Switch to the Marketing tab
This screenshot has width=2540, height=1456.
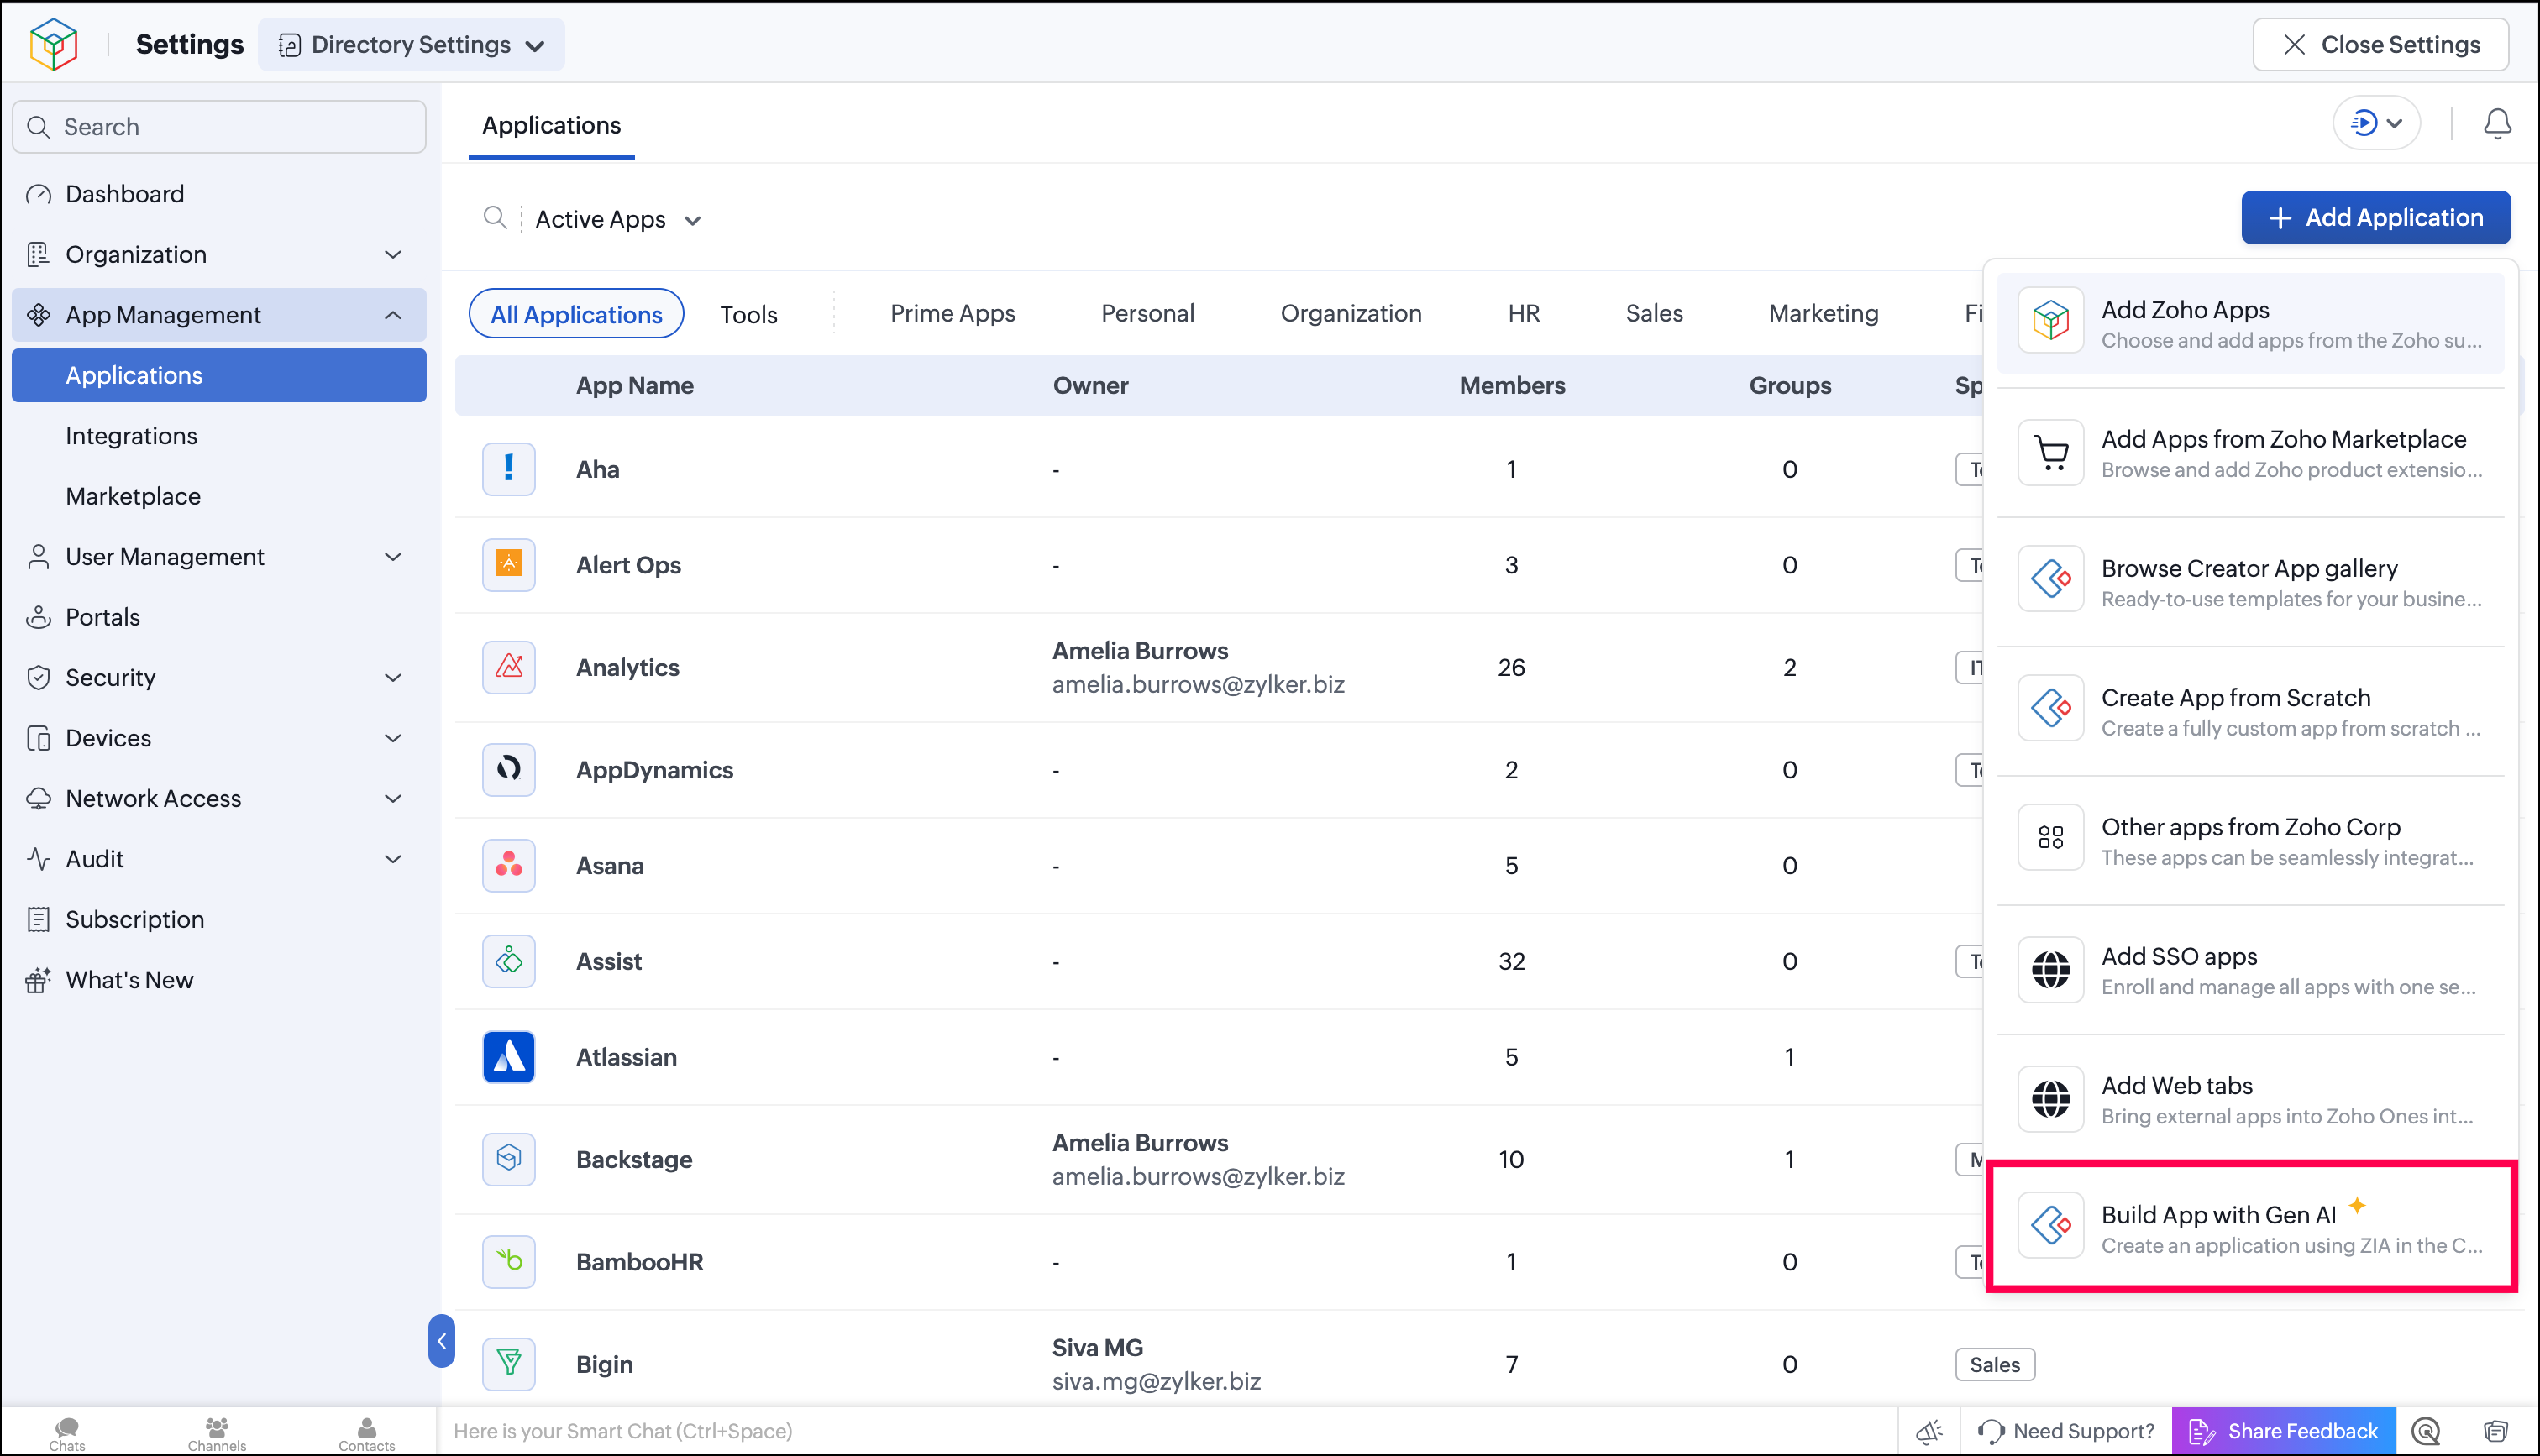pos(1823,314)
